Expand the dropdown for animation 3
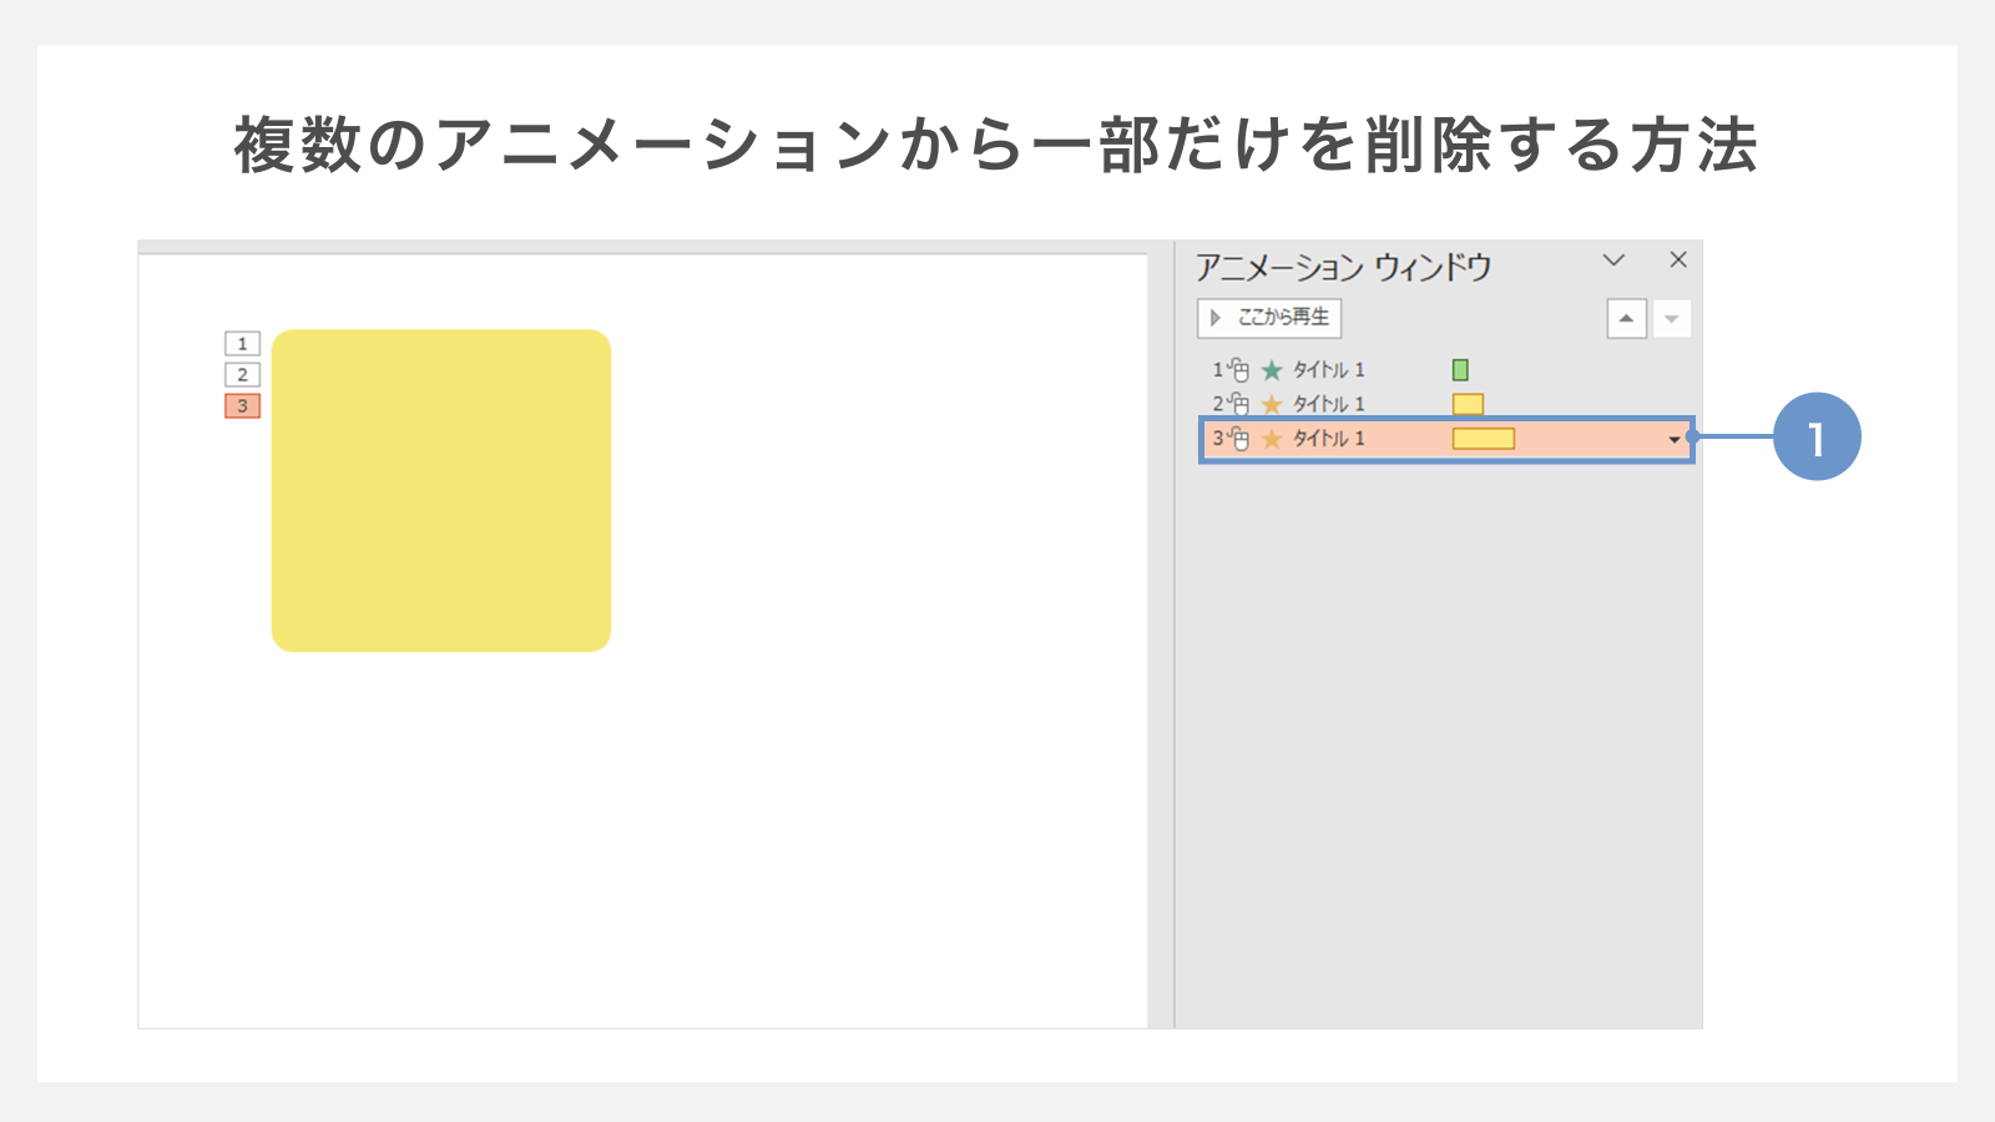 tap(1674, 438)
